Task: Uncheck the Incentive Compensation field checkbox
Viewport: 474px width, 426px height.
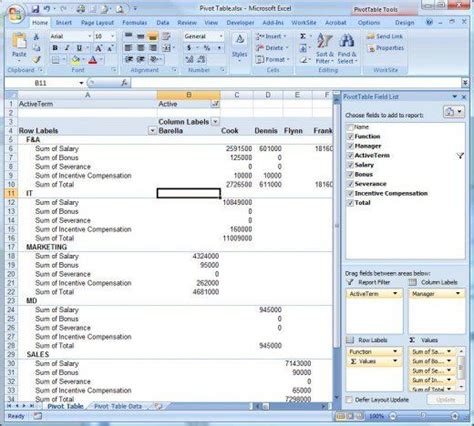Action: click(x=350, y=193)
